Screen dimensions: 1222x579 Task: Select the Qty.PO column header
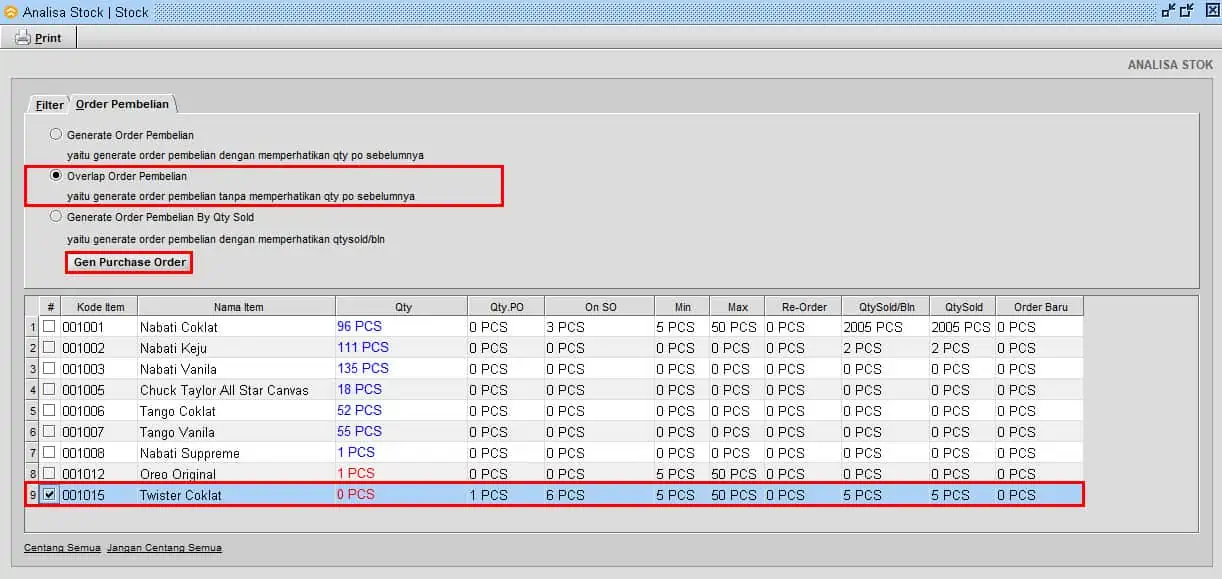pyautogui.click(x=507, y=307)
